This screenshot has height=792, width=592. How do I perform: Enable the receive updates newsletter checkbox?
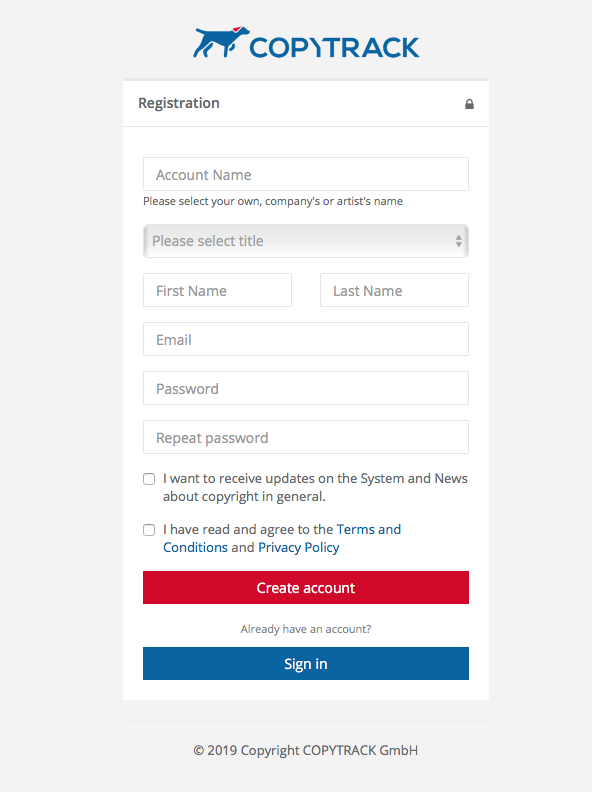click(149, 479)
